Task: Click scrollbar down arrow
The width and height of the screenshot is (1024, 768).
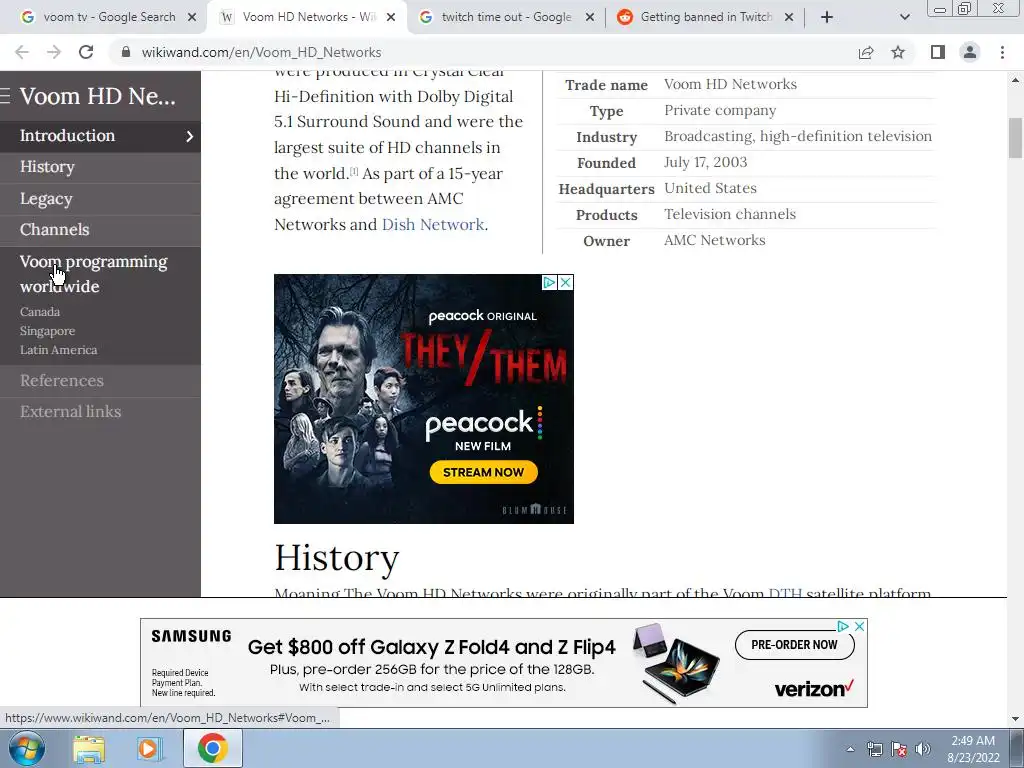Action: point(1016,719)
